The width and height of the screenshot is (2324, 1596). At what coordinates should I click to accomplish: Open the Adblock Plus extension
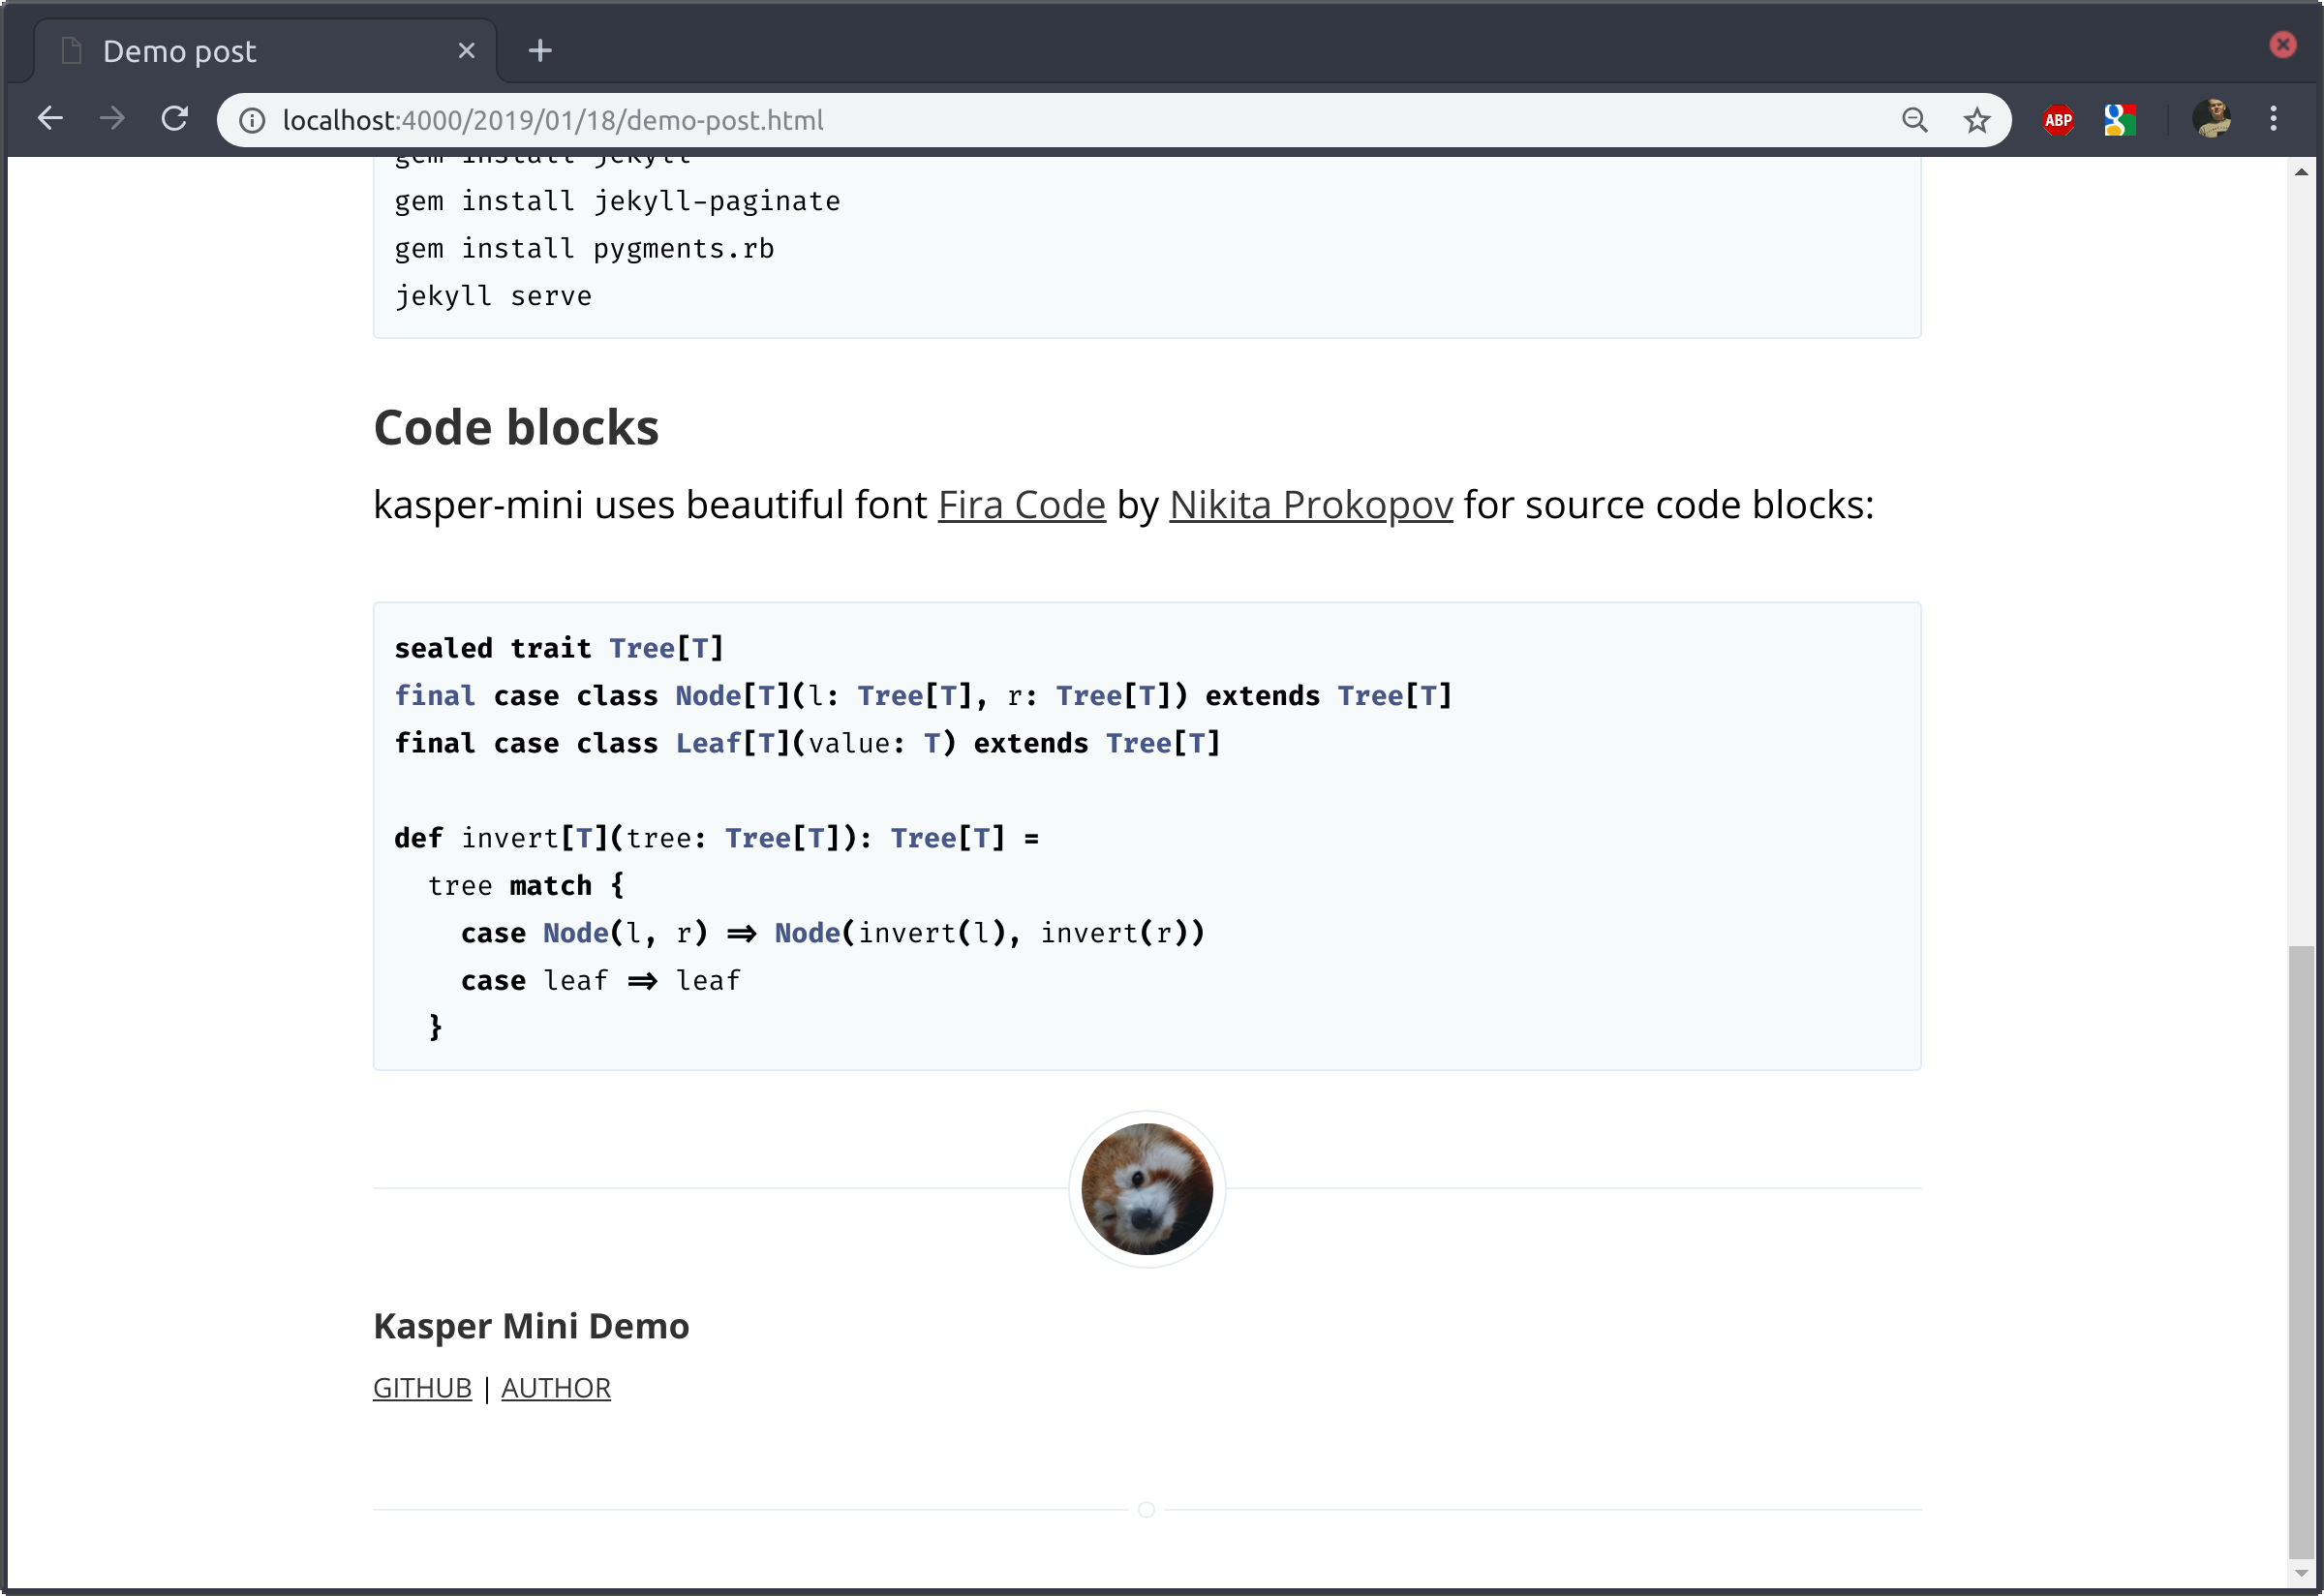tap(2058, 121)
